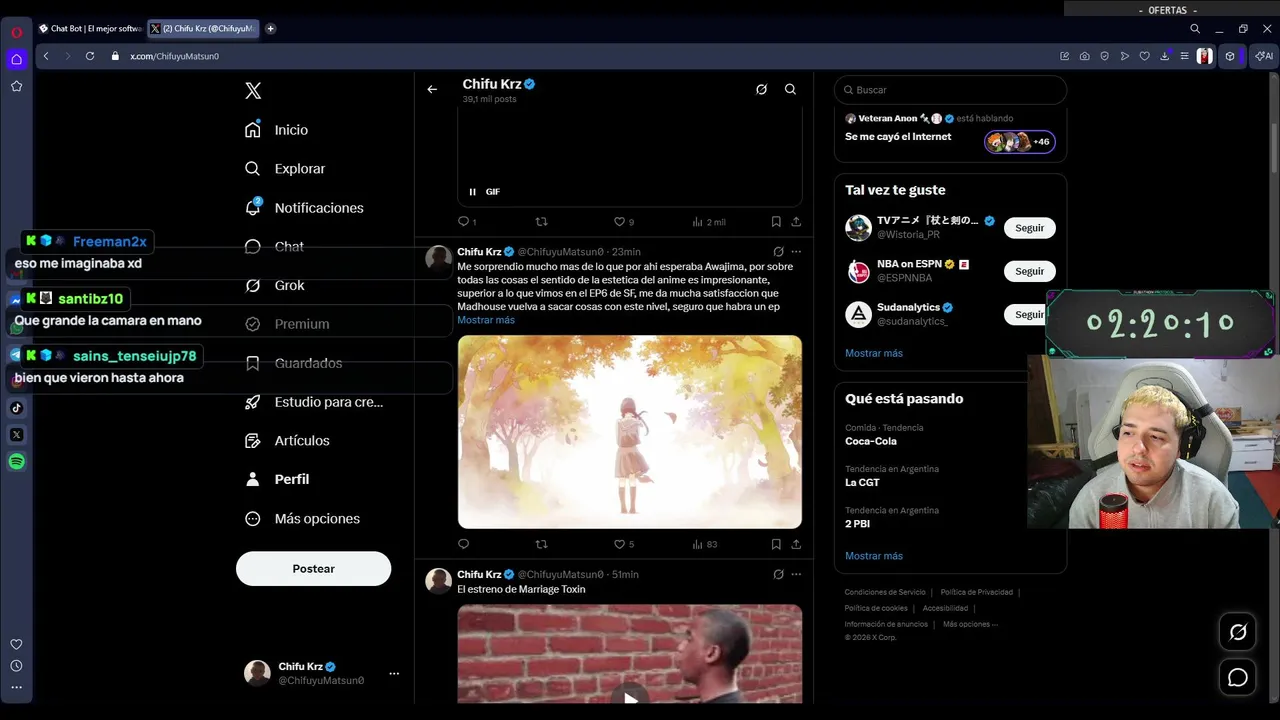Open Notificaciones
Screen dimensions: 1280x720
(x=305, y=208)
